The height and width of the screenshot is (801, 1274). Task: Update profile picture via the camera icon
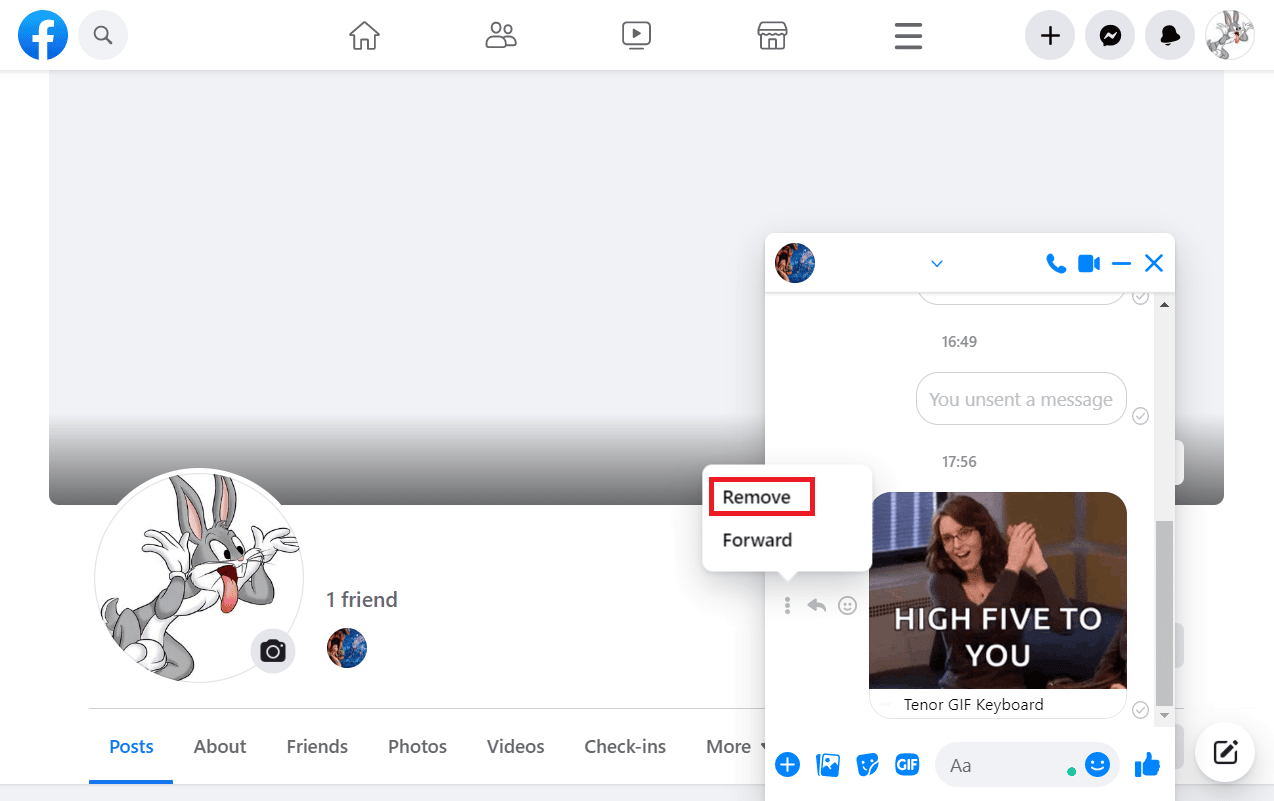pyautogui.click(x=273, y=651)
